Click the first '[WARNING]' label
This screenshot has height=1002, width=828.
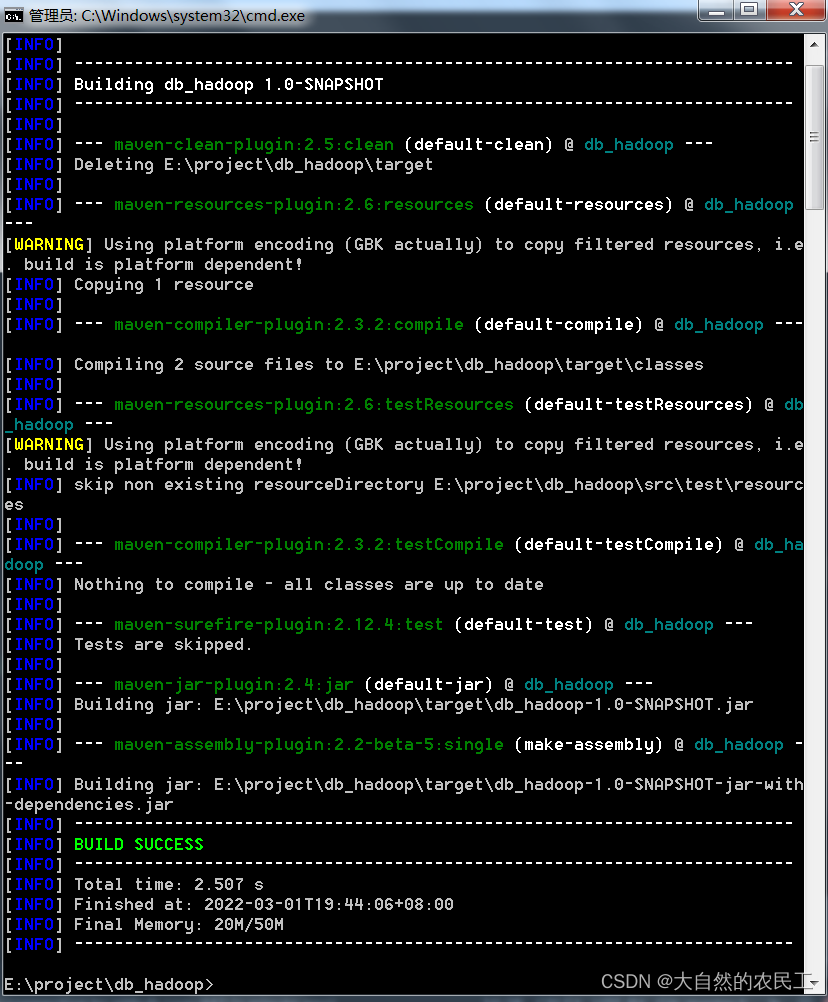[x=49, y=245]
